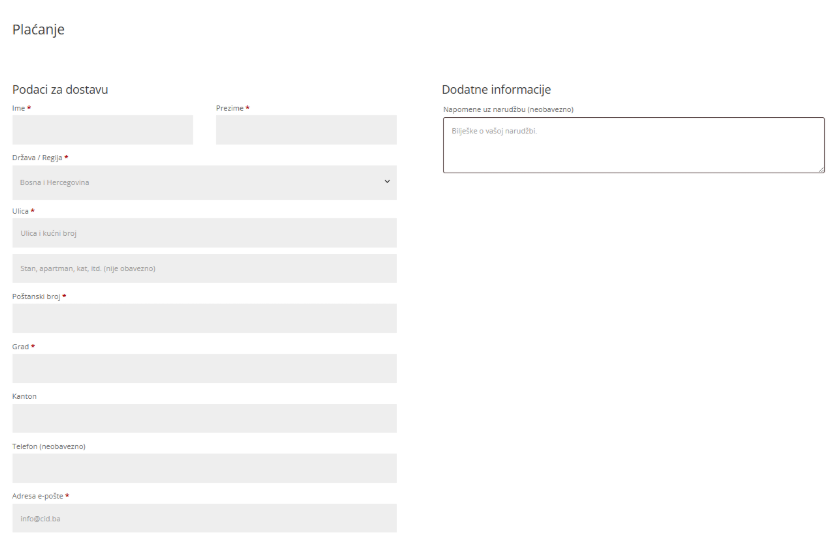The image size is (836, 545).
Task: Click the Adresa e-pošte label
Action: coord(38,496)
